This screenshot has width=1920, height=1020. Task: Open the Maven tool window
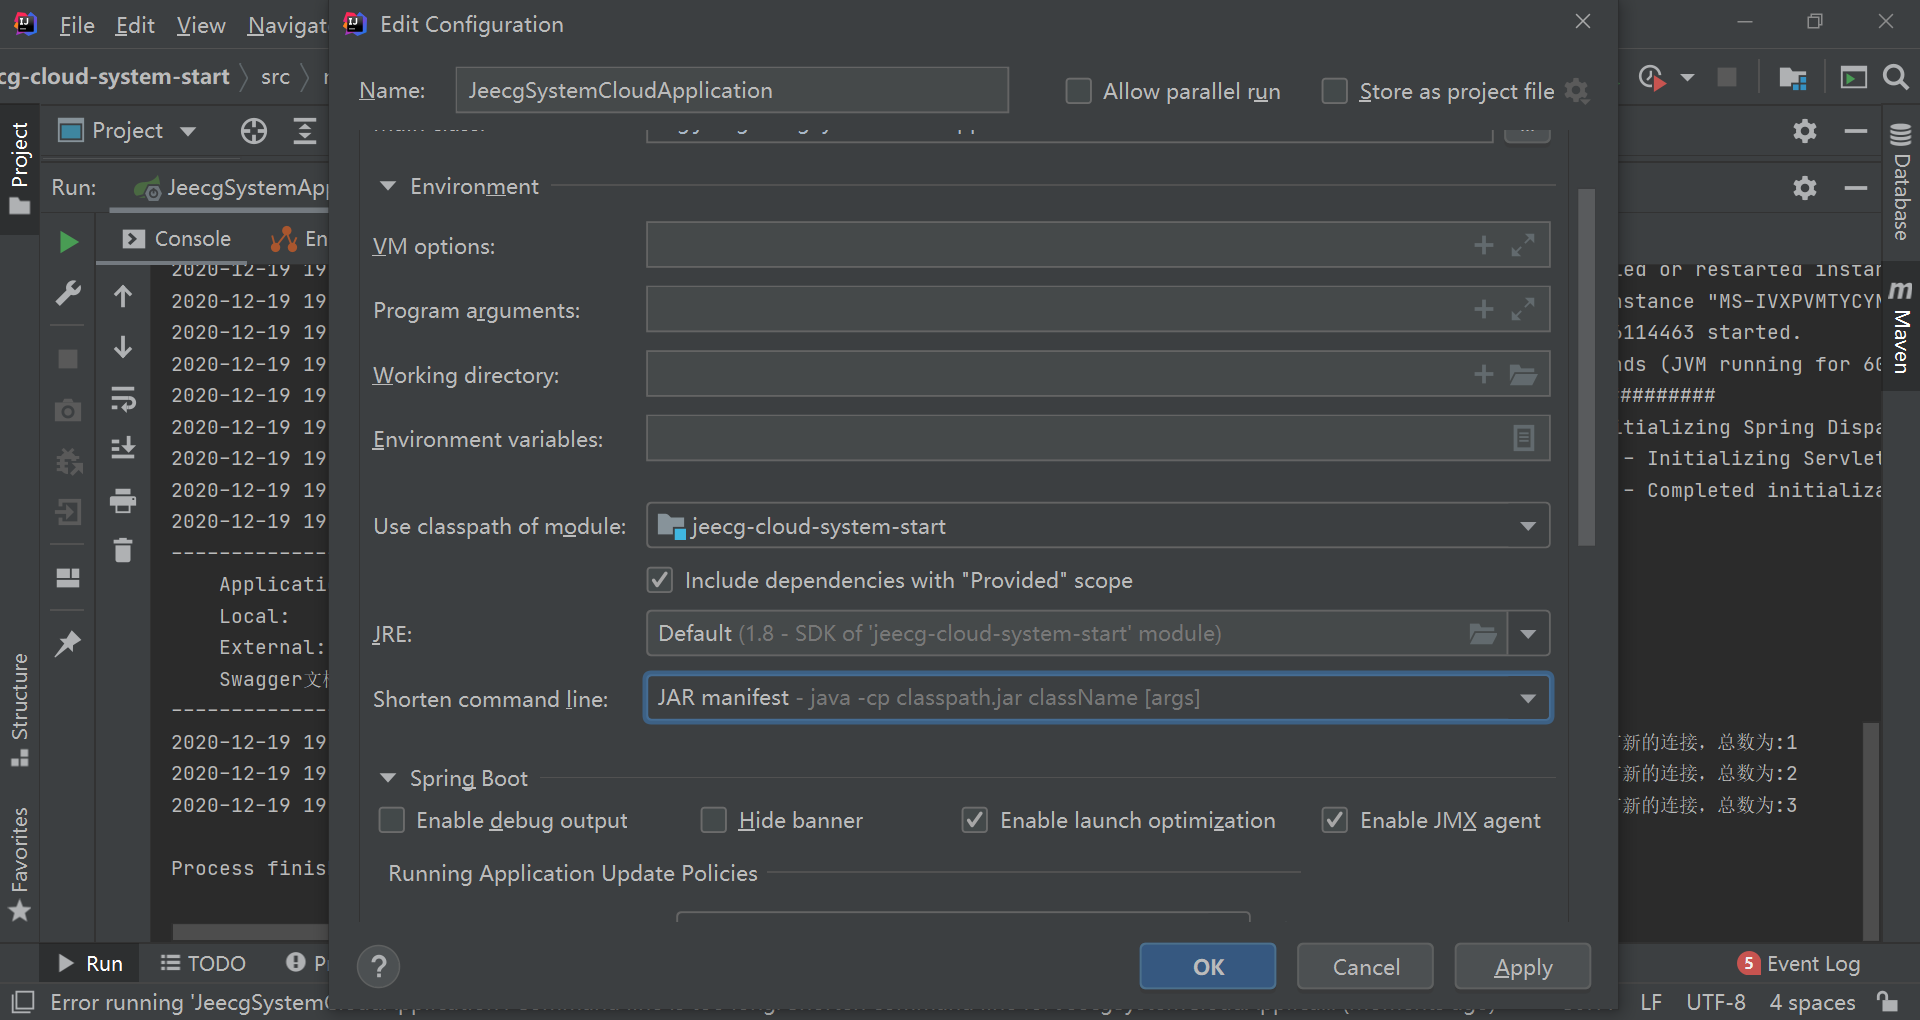[1901, 330]
